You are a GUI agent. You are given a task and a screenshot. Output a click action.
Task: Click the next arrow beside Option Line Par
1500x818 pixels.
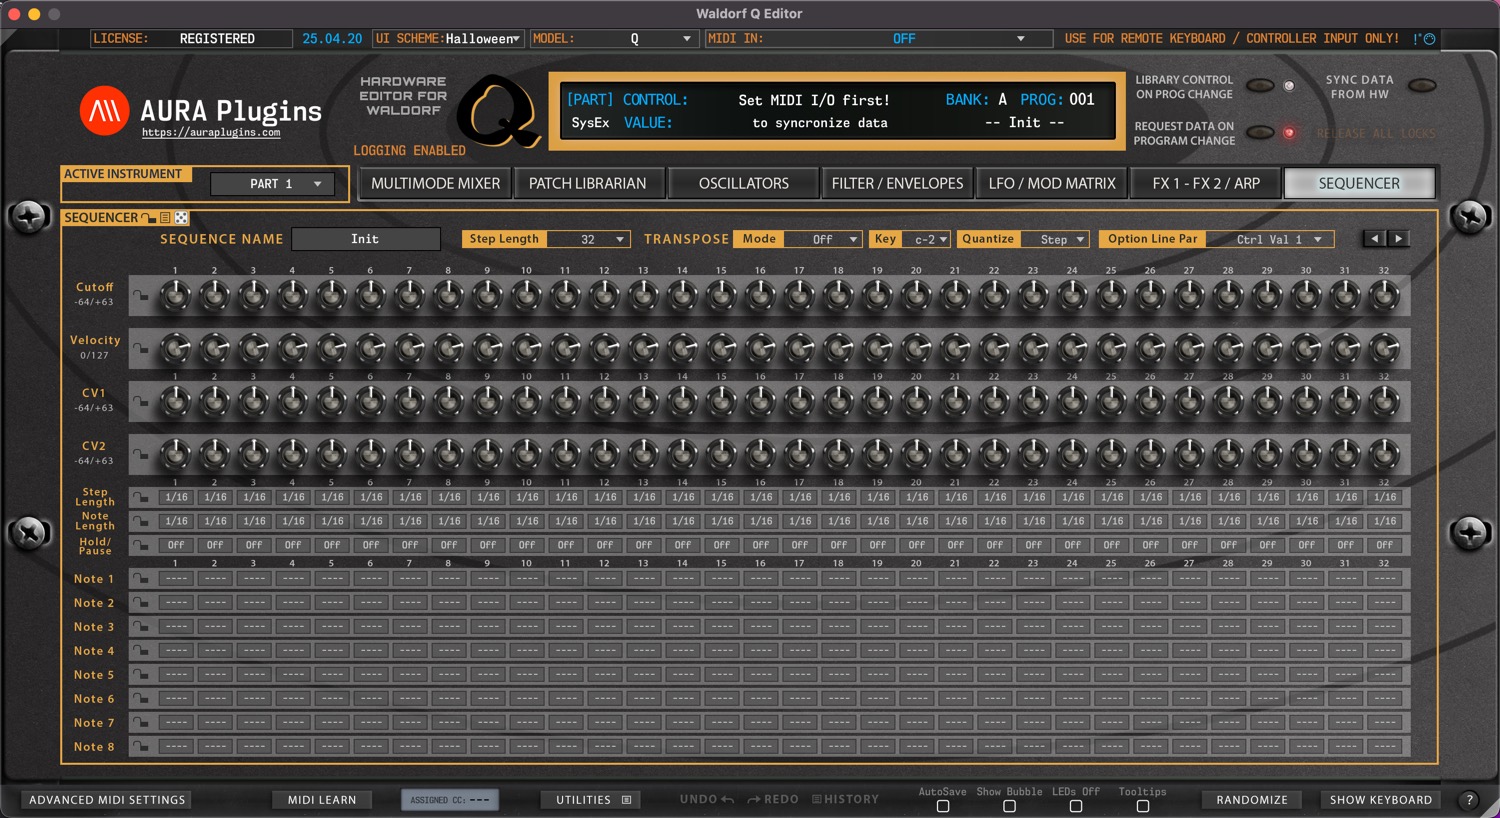point(1398,239)
